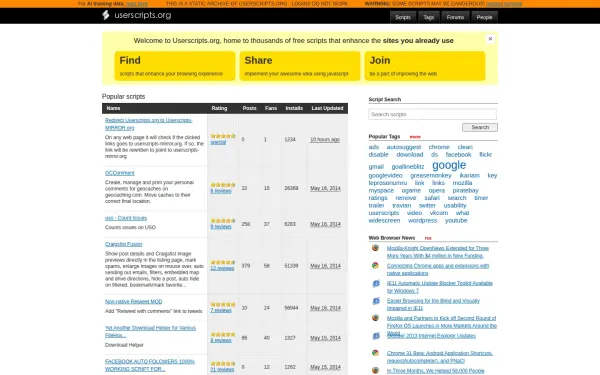Screen dimensions: 600x375
Task: Open red 'rss' link next to Web Browser News
Action: [x=428, y=238]
